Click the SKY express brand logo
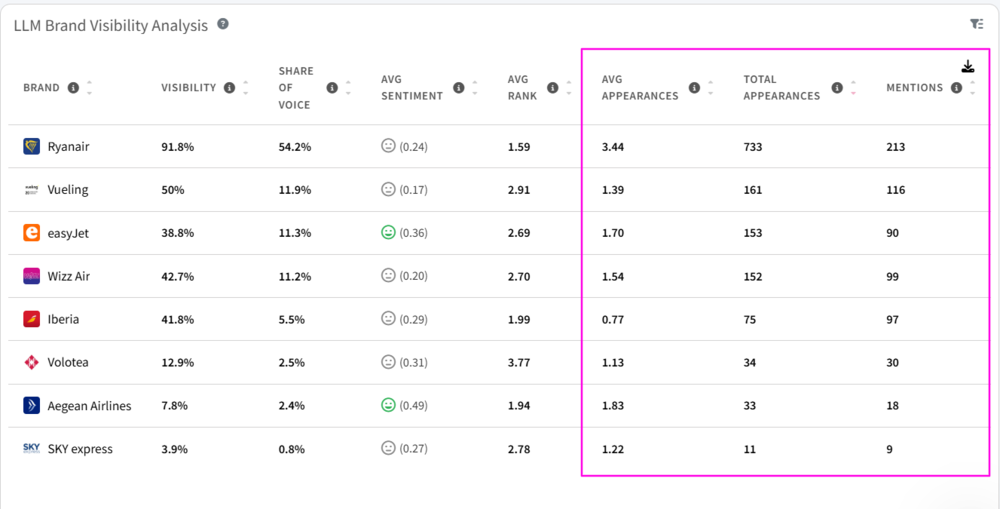 [31, 448]
